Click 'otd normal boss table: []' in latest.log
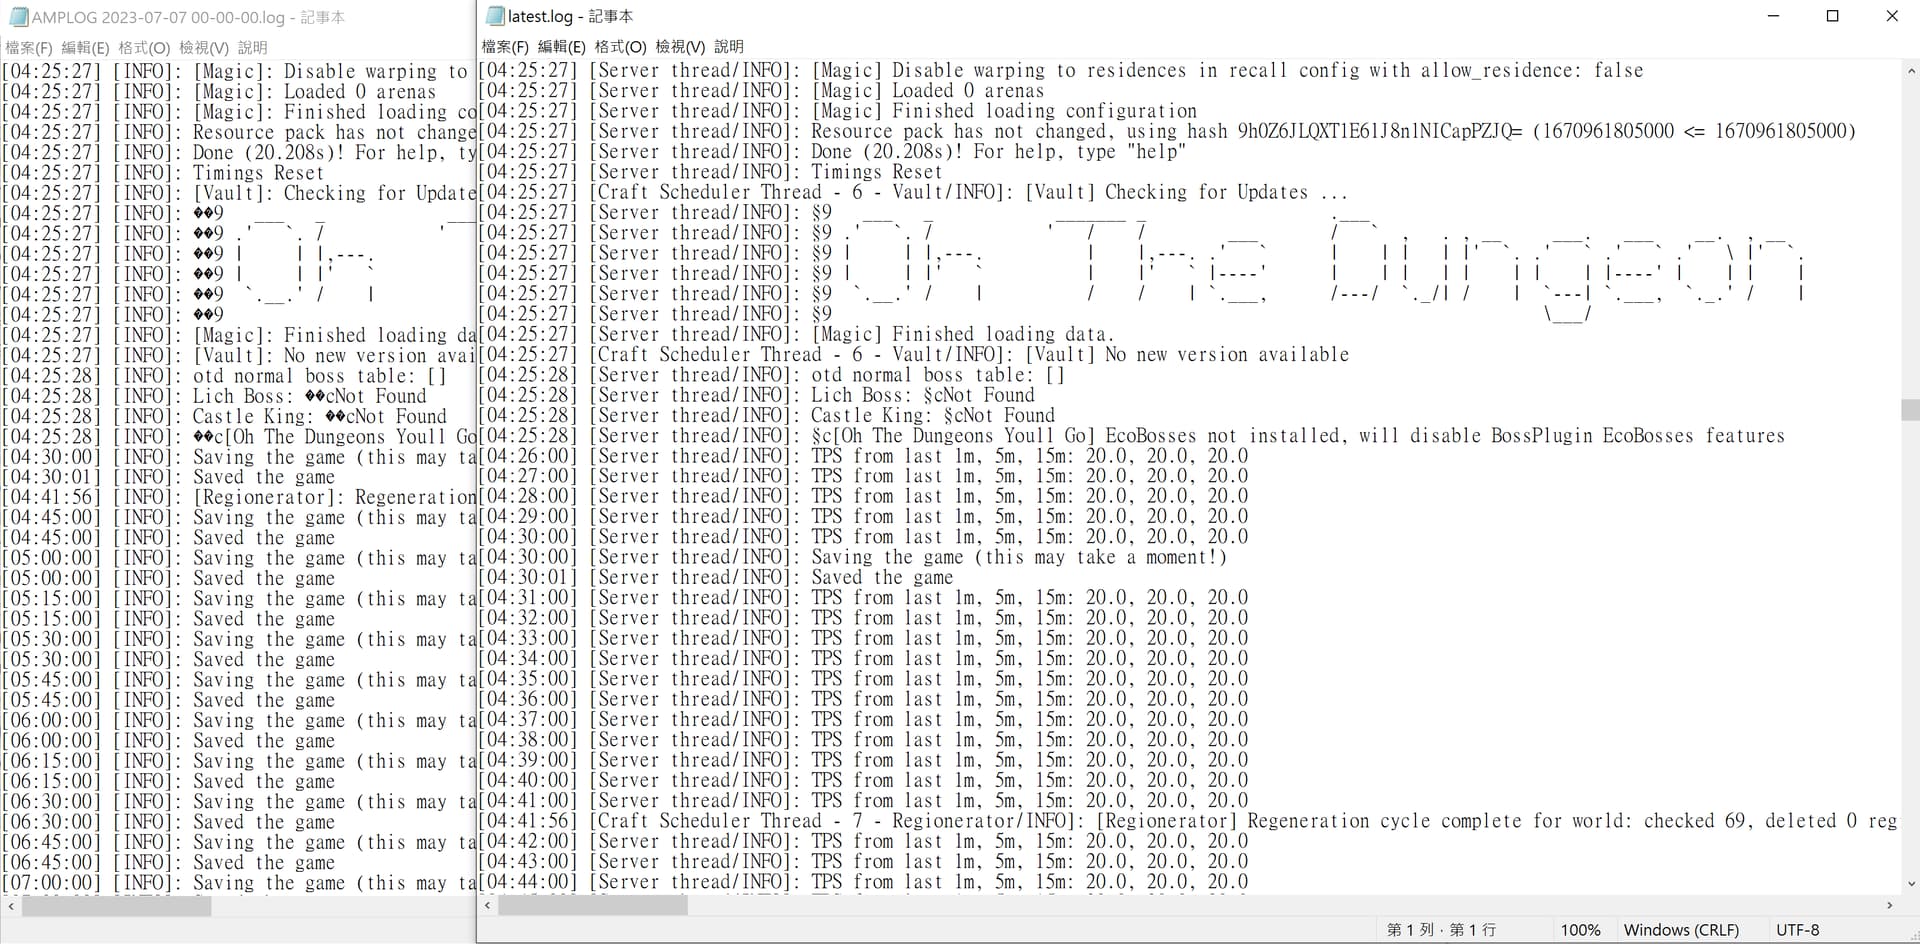Screen dimensions: 1920x944 tap(771, 375)
